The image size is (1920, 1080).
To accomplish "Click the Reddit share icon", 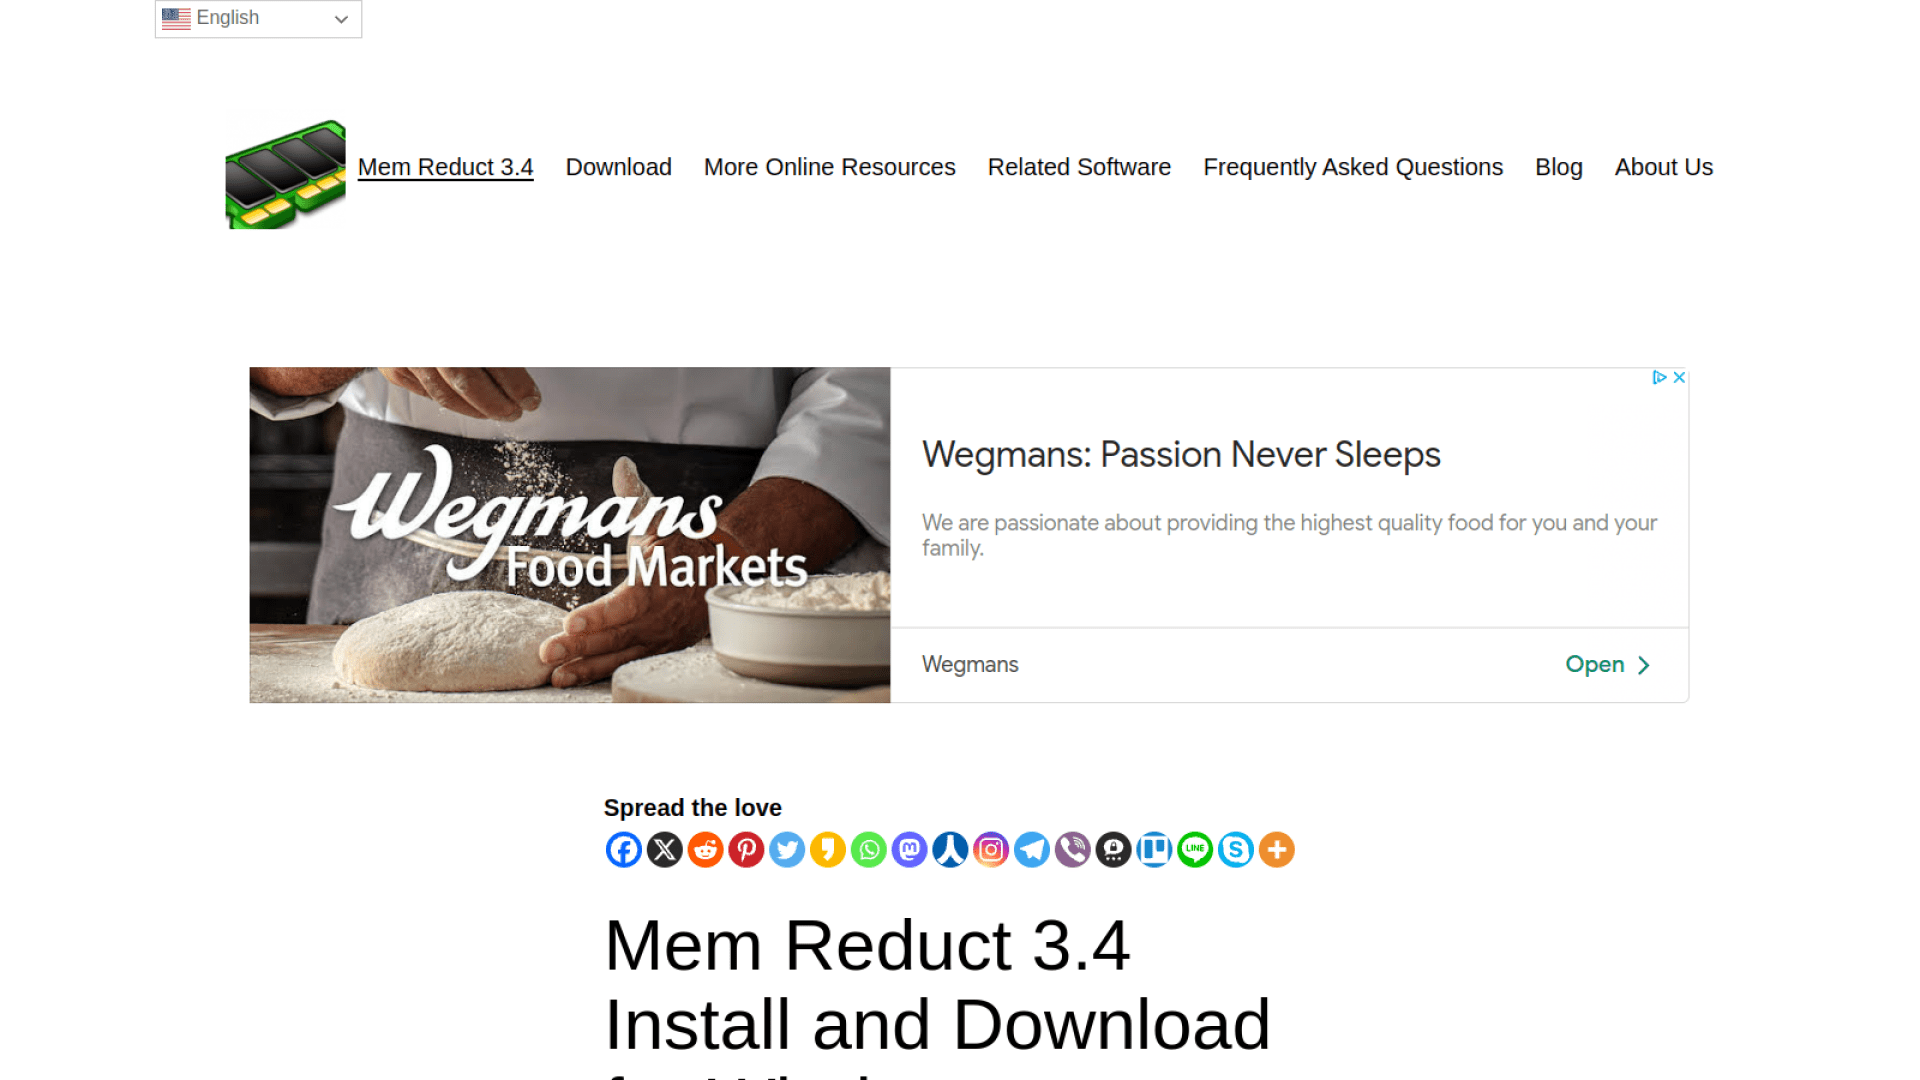I will [x=705, y=849].
